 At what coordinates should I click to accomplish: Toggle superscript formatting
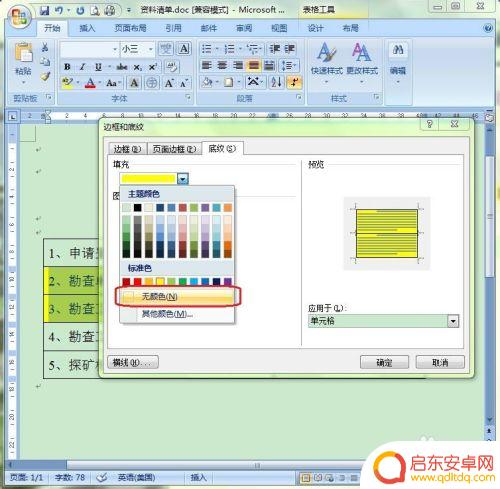[153, 67]
